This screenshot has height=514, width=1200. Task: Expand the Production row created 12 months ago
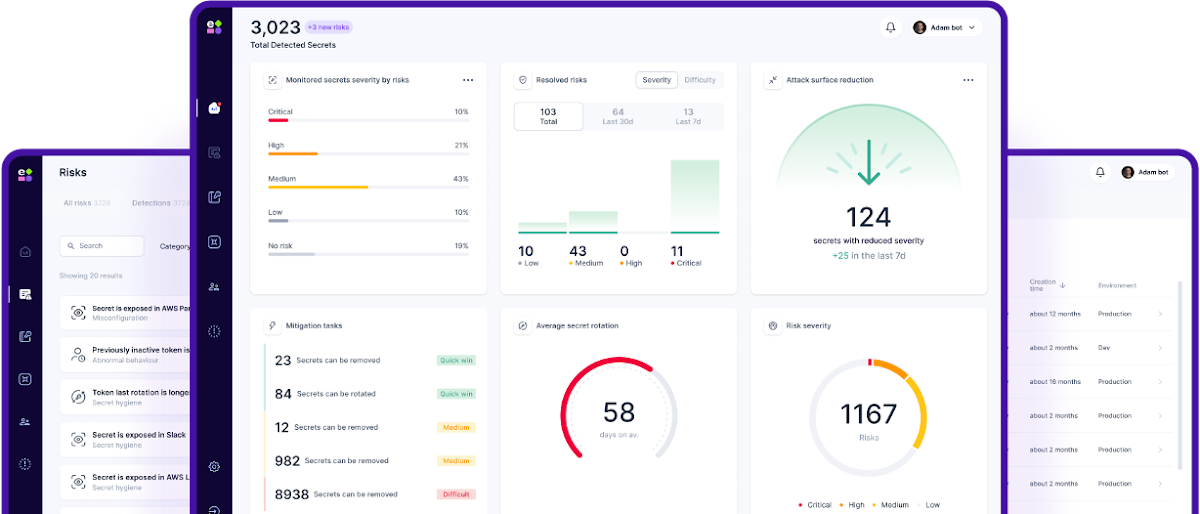point(1160,314)
